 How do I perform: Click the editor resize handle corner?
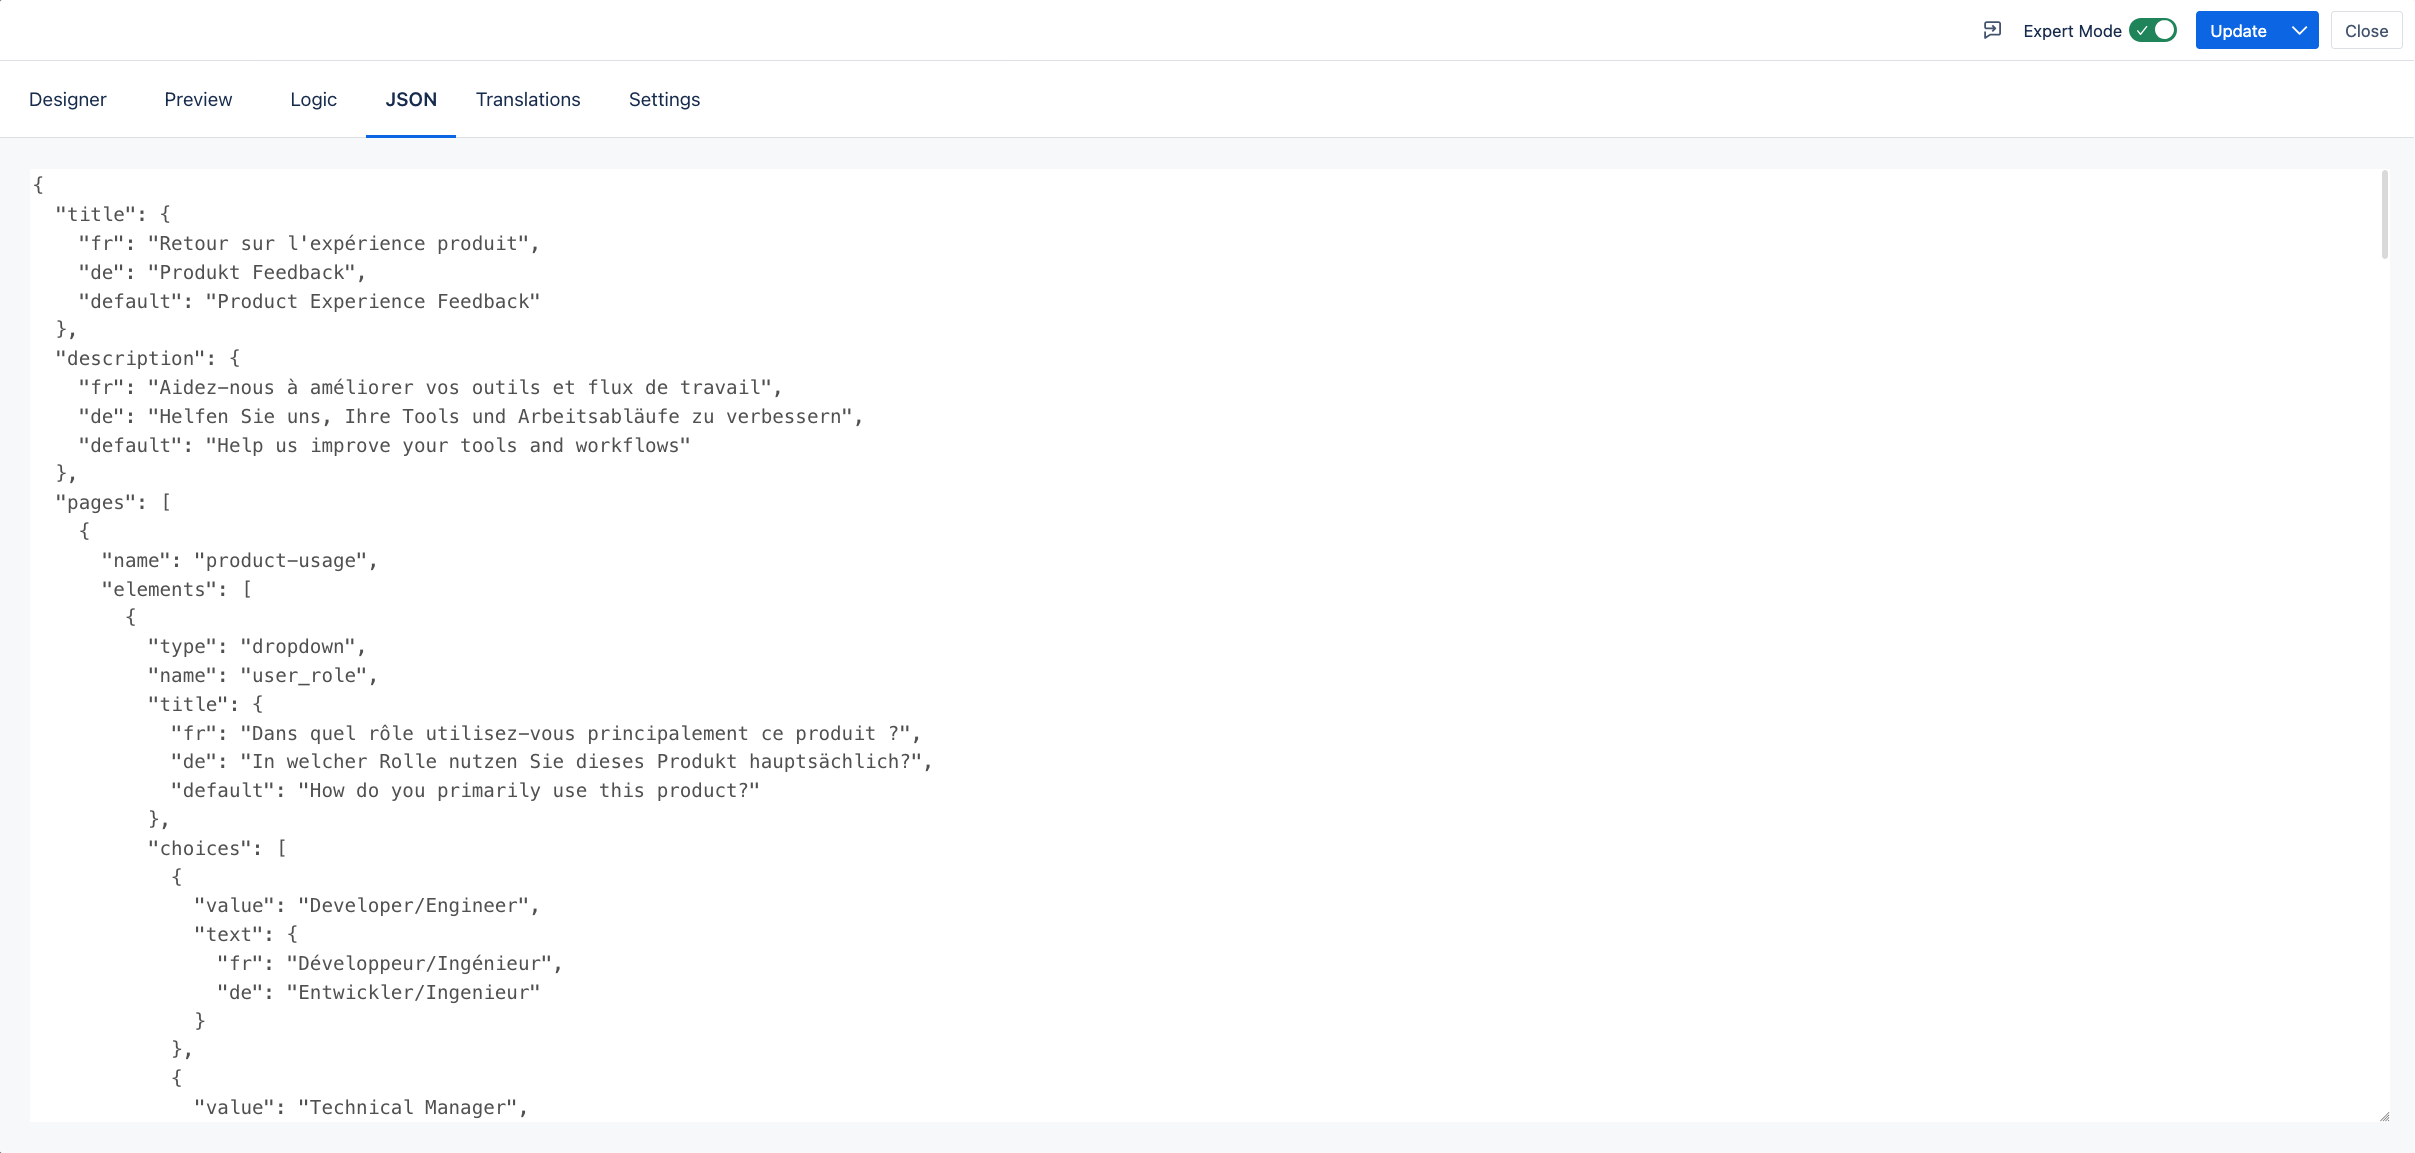[2384, 1116]
